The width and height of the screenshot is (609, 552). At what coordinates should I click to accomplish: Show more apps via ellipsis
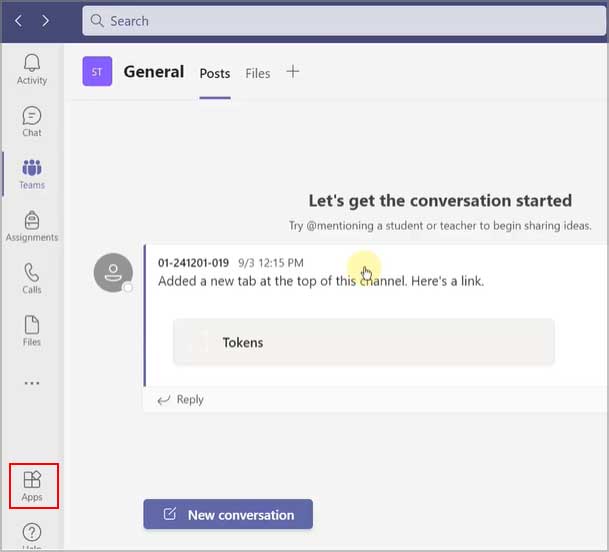click(32, 383)
